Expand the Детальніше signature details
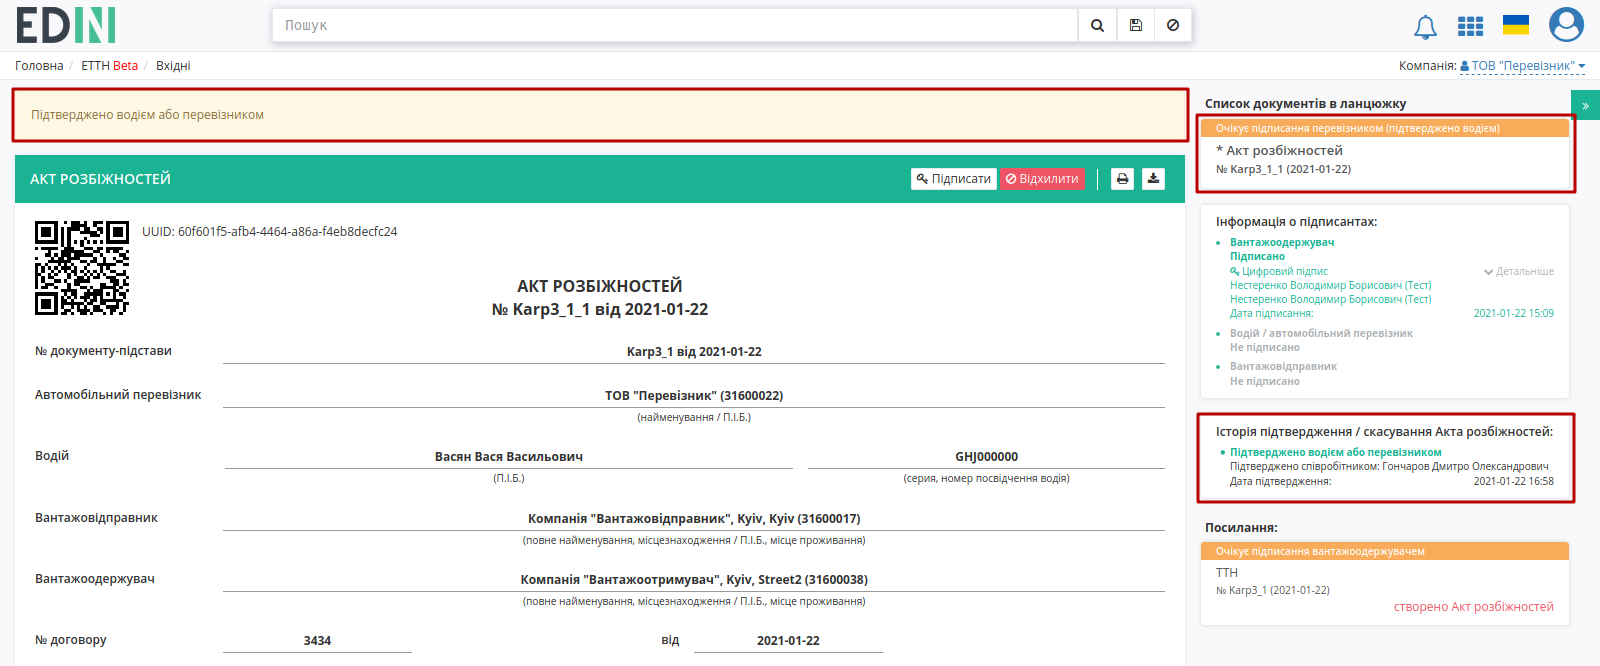The width and height of the screenshot is (1600, 666). [1518, 272]
